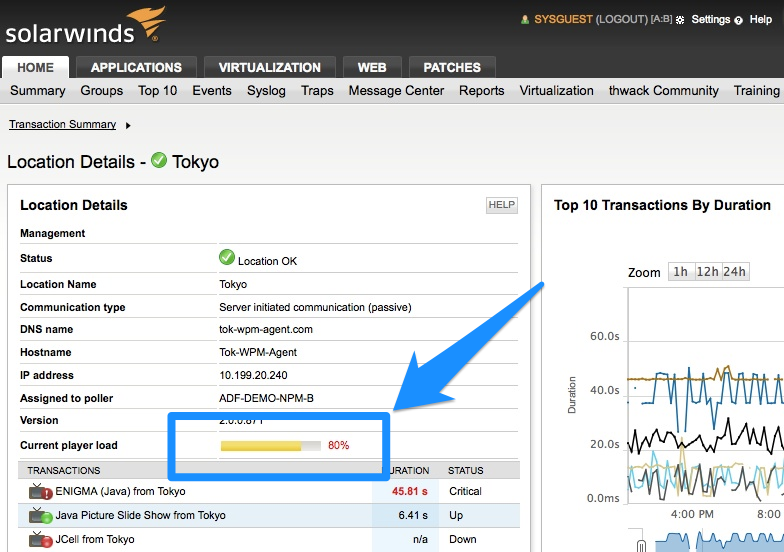Open the WEB tab
Screen dimensions: 784x552
(372, 67)
